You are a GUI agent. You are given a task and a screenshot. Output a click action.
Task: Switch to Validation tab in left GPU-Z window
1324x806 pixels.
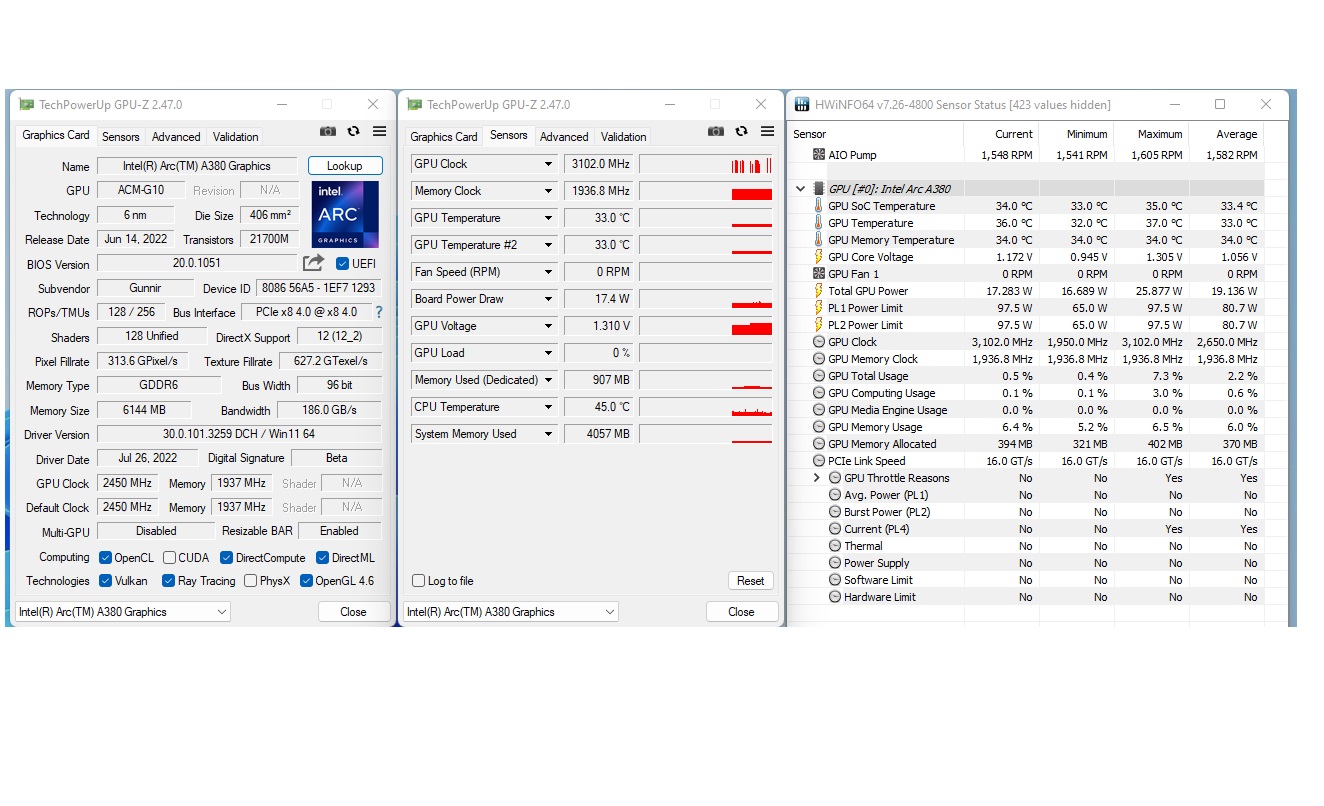tap(236, 137)
